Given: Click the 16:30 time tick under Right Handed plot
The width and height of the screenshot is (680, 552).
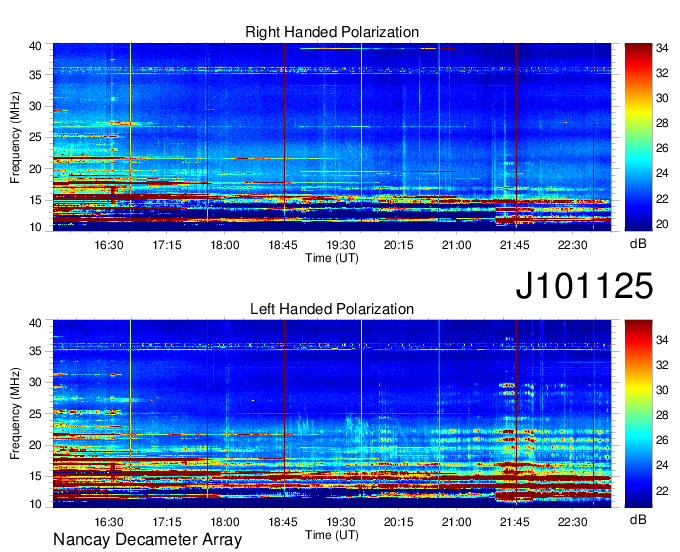Looking at the screenshot, I should pos(109,245).
